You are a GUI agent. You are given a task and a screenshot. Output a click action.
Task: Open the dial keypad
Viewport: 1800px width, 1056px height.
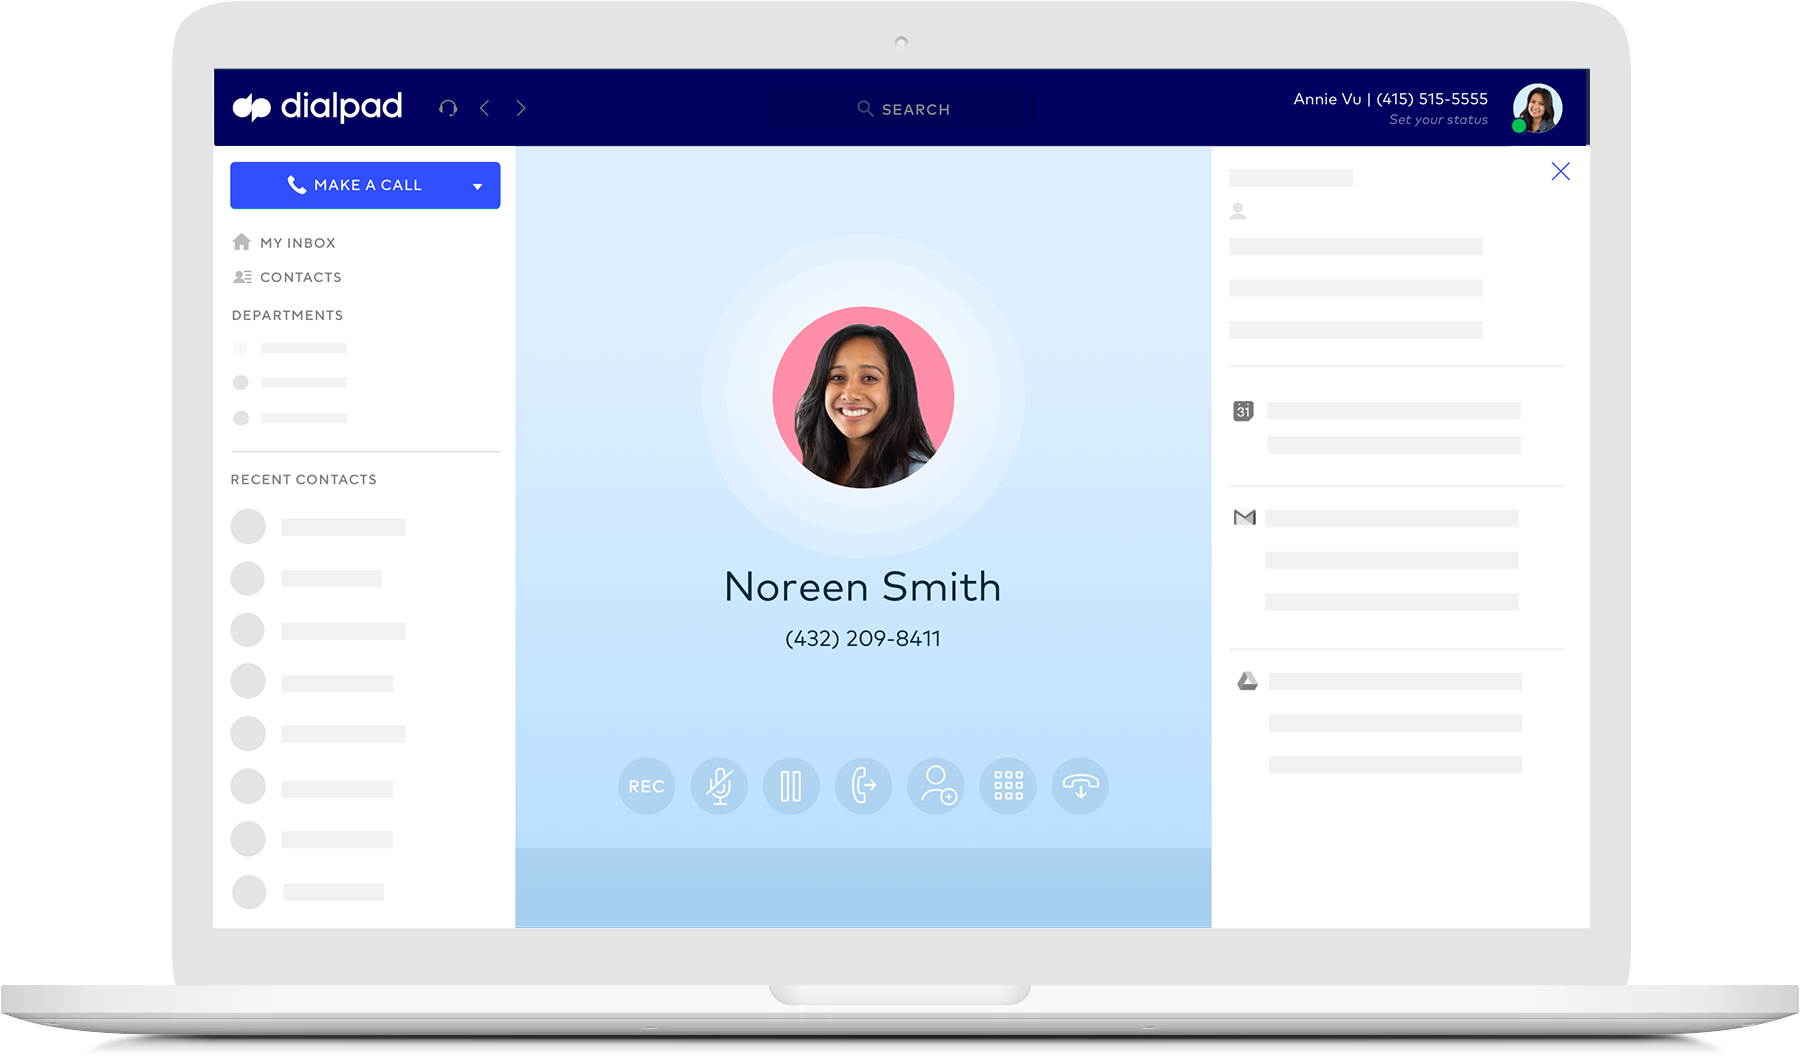point(1008,786)
